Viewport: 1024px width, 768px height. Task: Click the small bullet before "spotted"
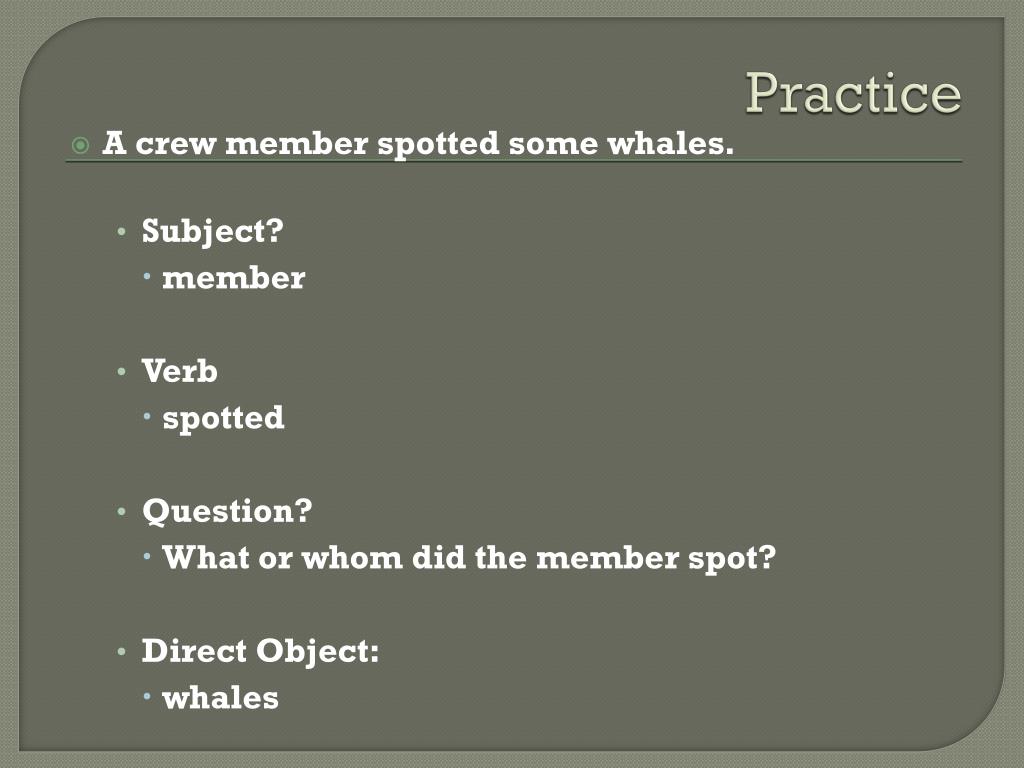147,416
